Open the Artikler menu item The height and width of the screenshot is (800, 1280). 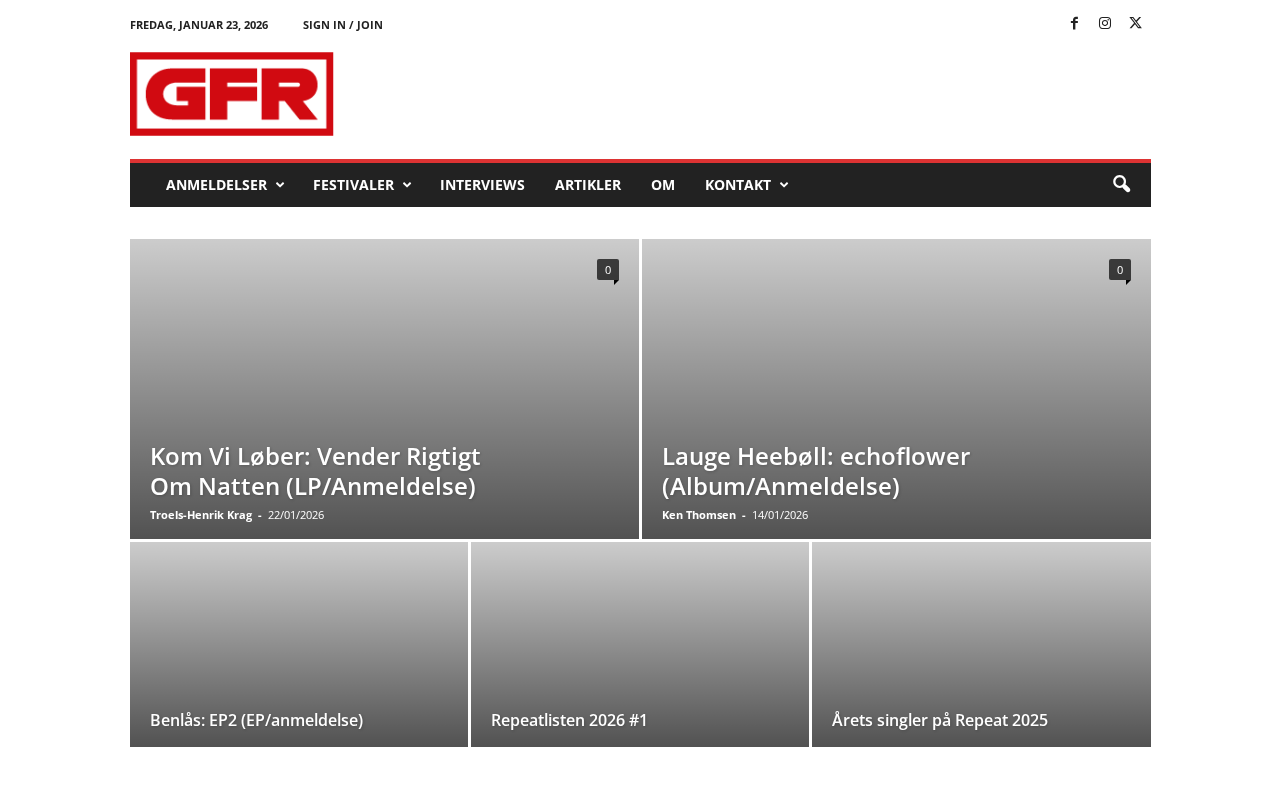(x=588, y=185)
